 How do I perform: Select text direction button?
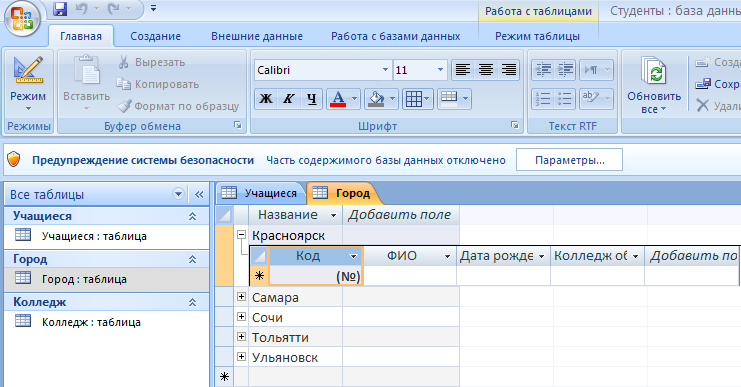point(596,70)
